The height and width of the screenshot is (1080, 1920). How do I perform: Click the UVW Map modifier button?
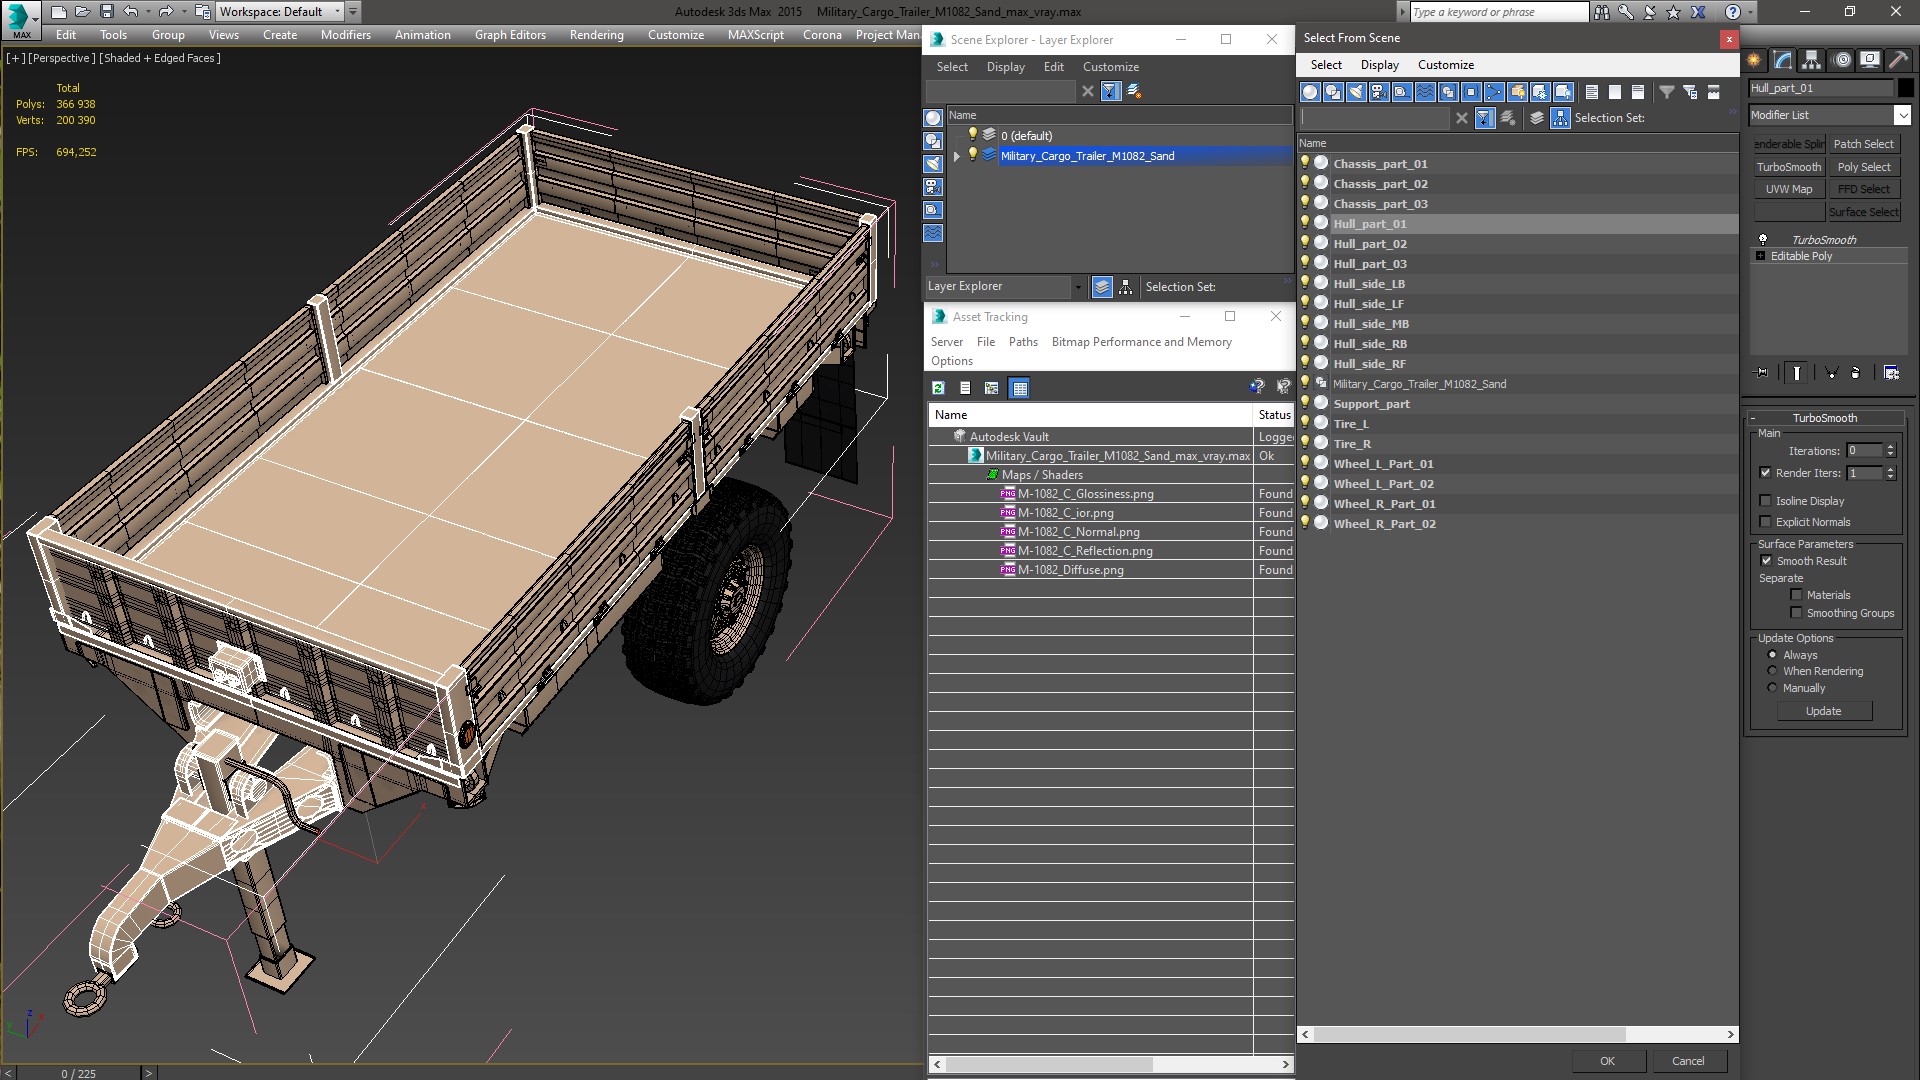click(x=1788, y=189)
